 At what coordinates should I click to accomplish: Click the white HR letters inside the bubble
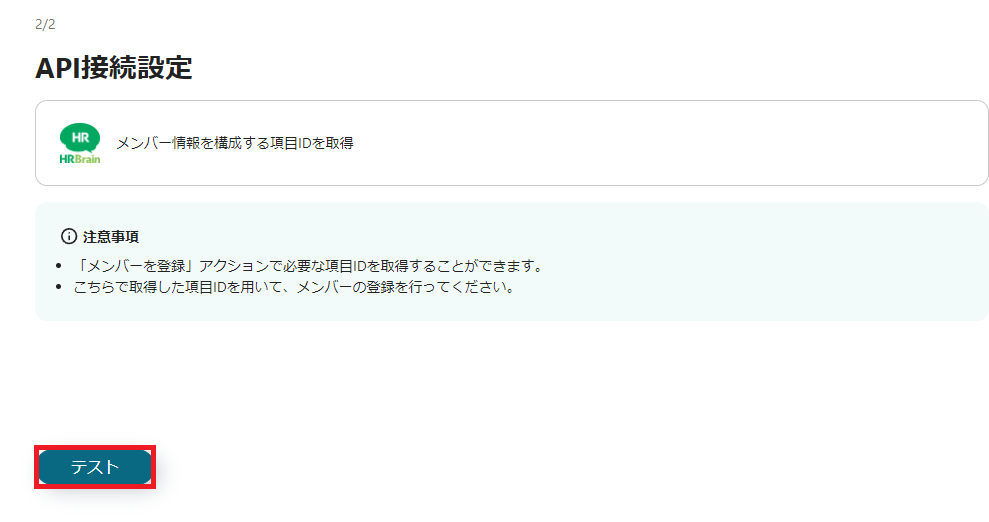(x=80, y=137)
